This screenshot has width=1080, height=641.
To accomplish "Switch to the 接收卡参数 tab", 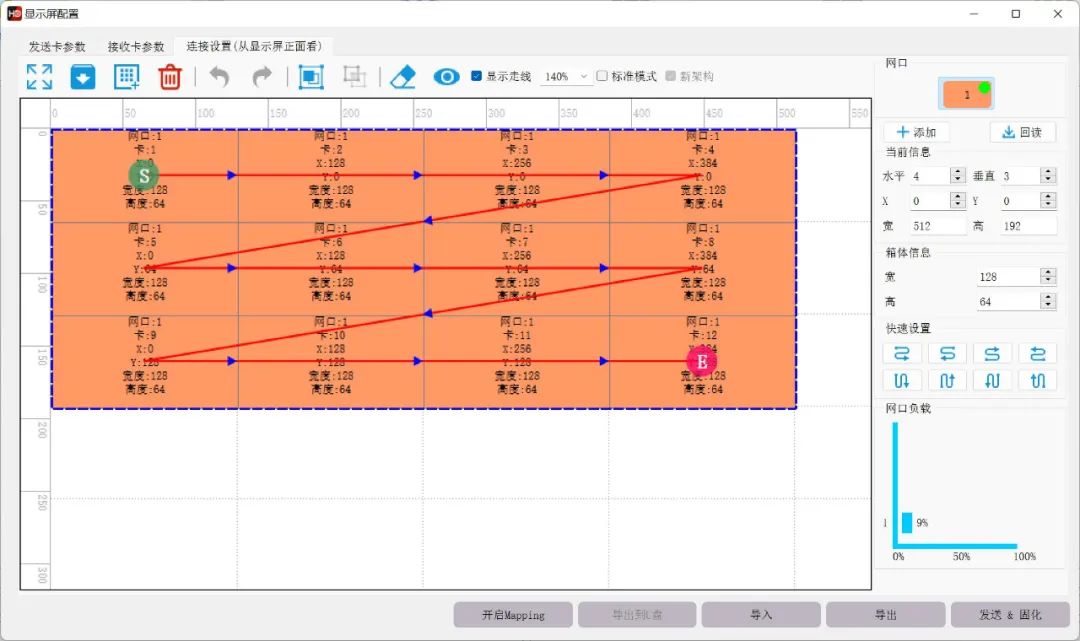I will (x=136, y=46).
